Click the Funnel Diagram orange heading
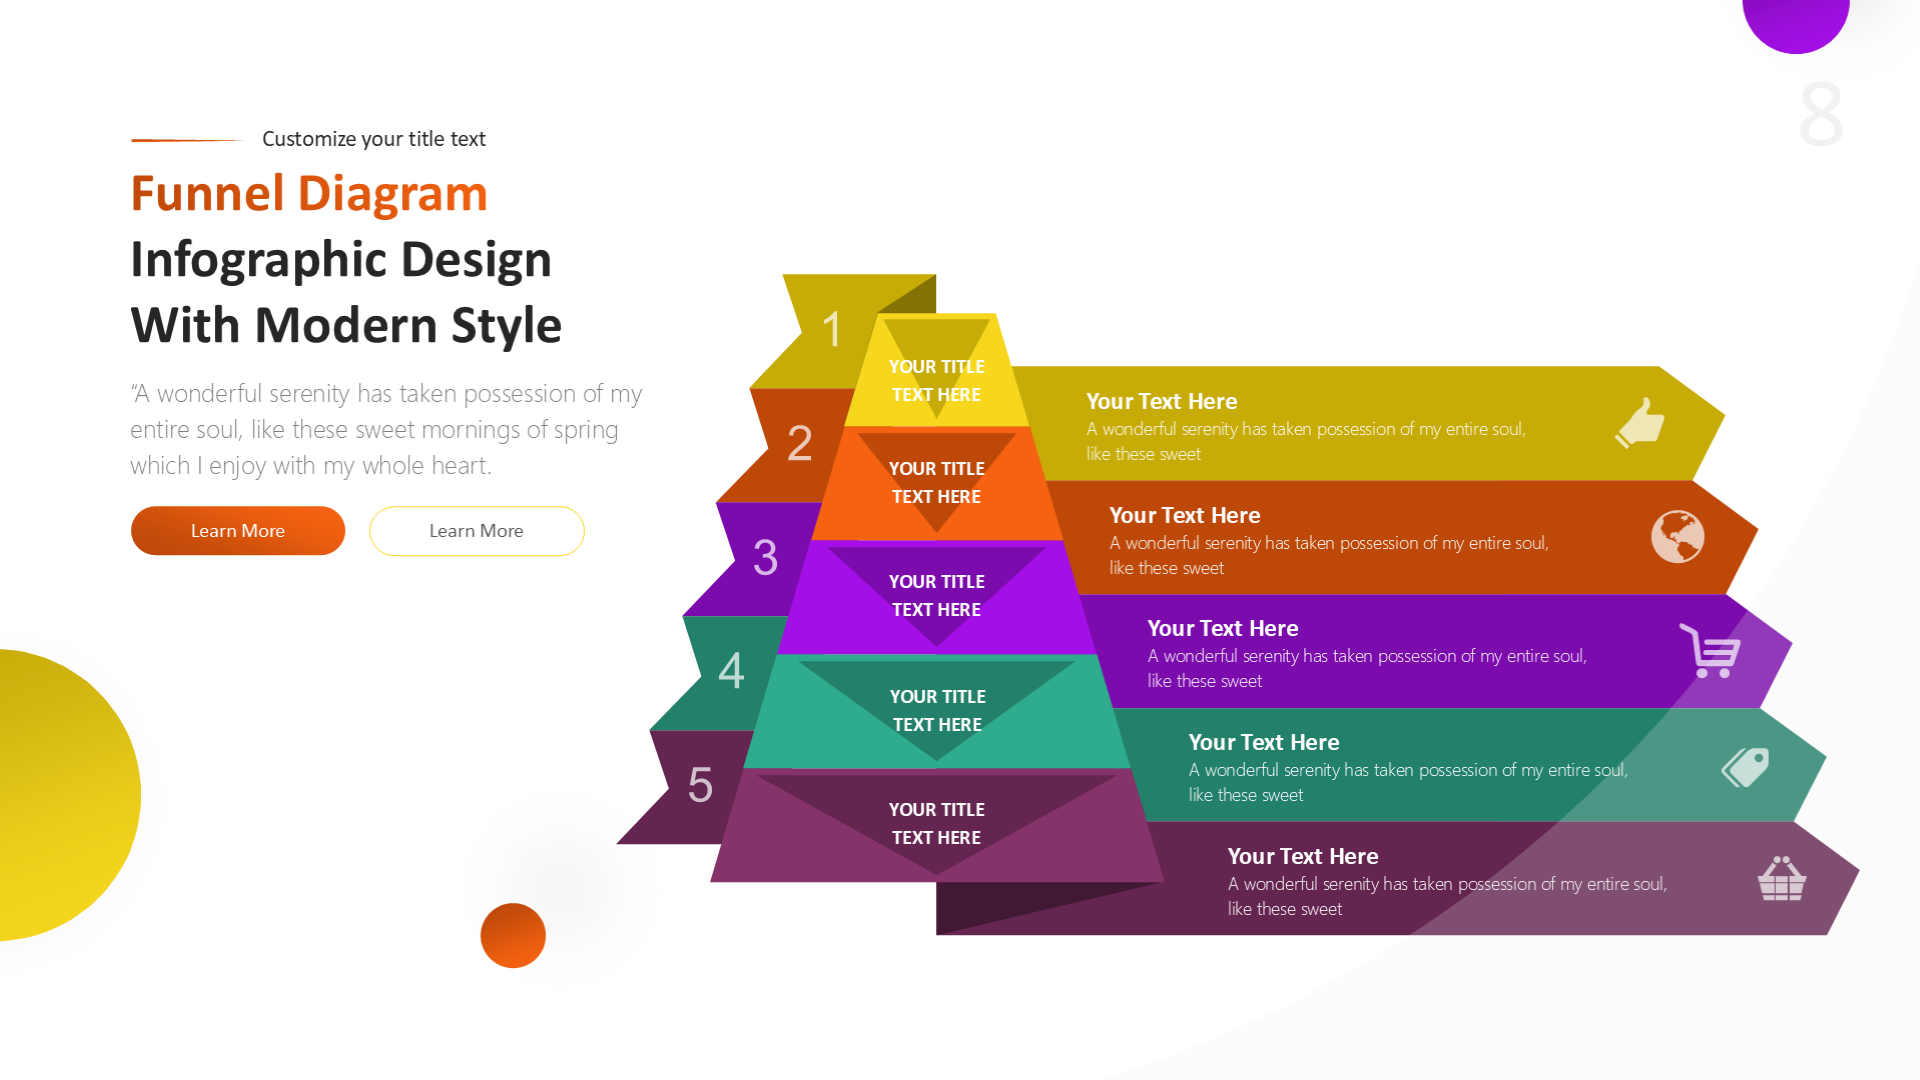Screen dimensions: 1920x1080 click(x=309, y=194)
